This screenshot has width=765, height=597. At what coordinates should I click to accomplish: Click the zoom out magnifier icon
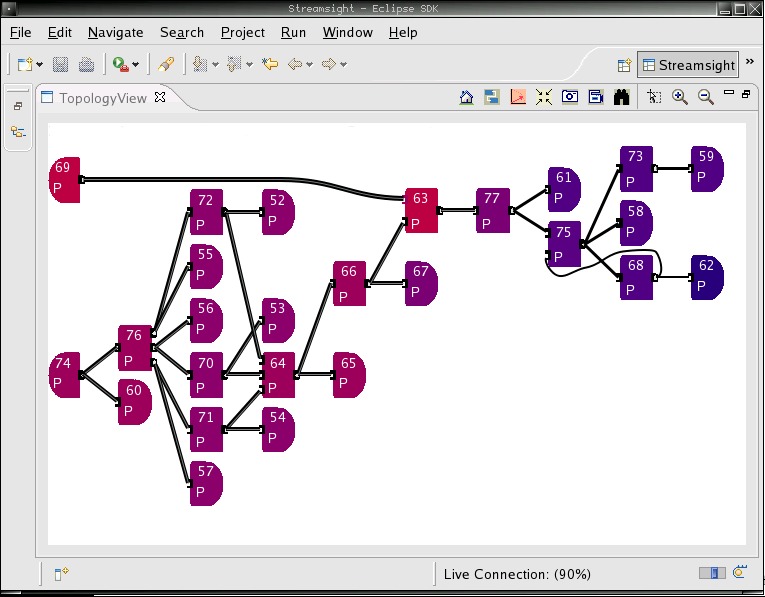point(706,97)
